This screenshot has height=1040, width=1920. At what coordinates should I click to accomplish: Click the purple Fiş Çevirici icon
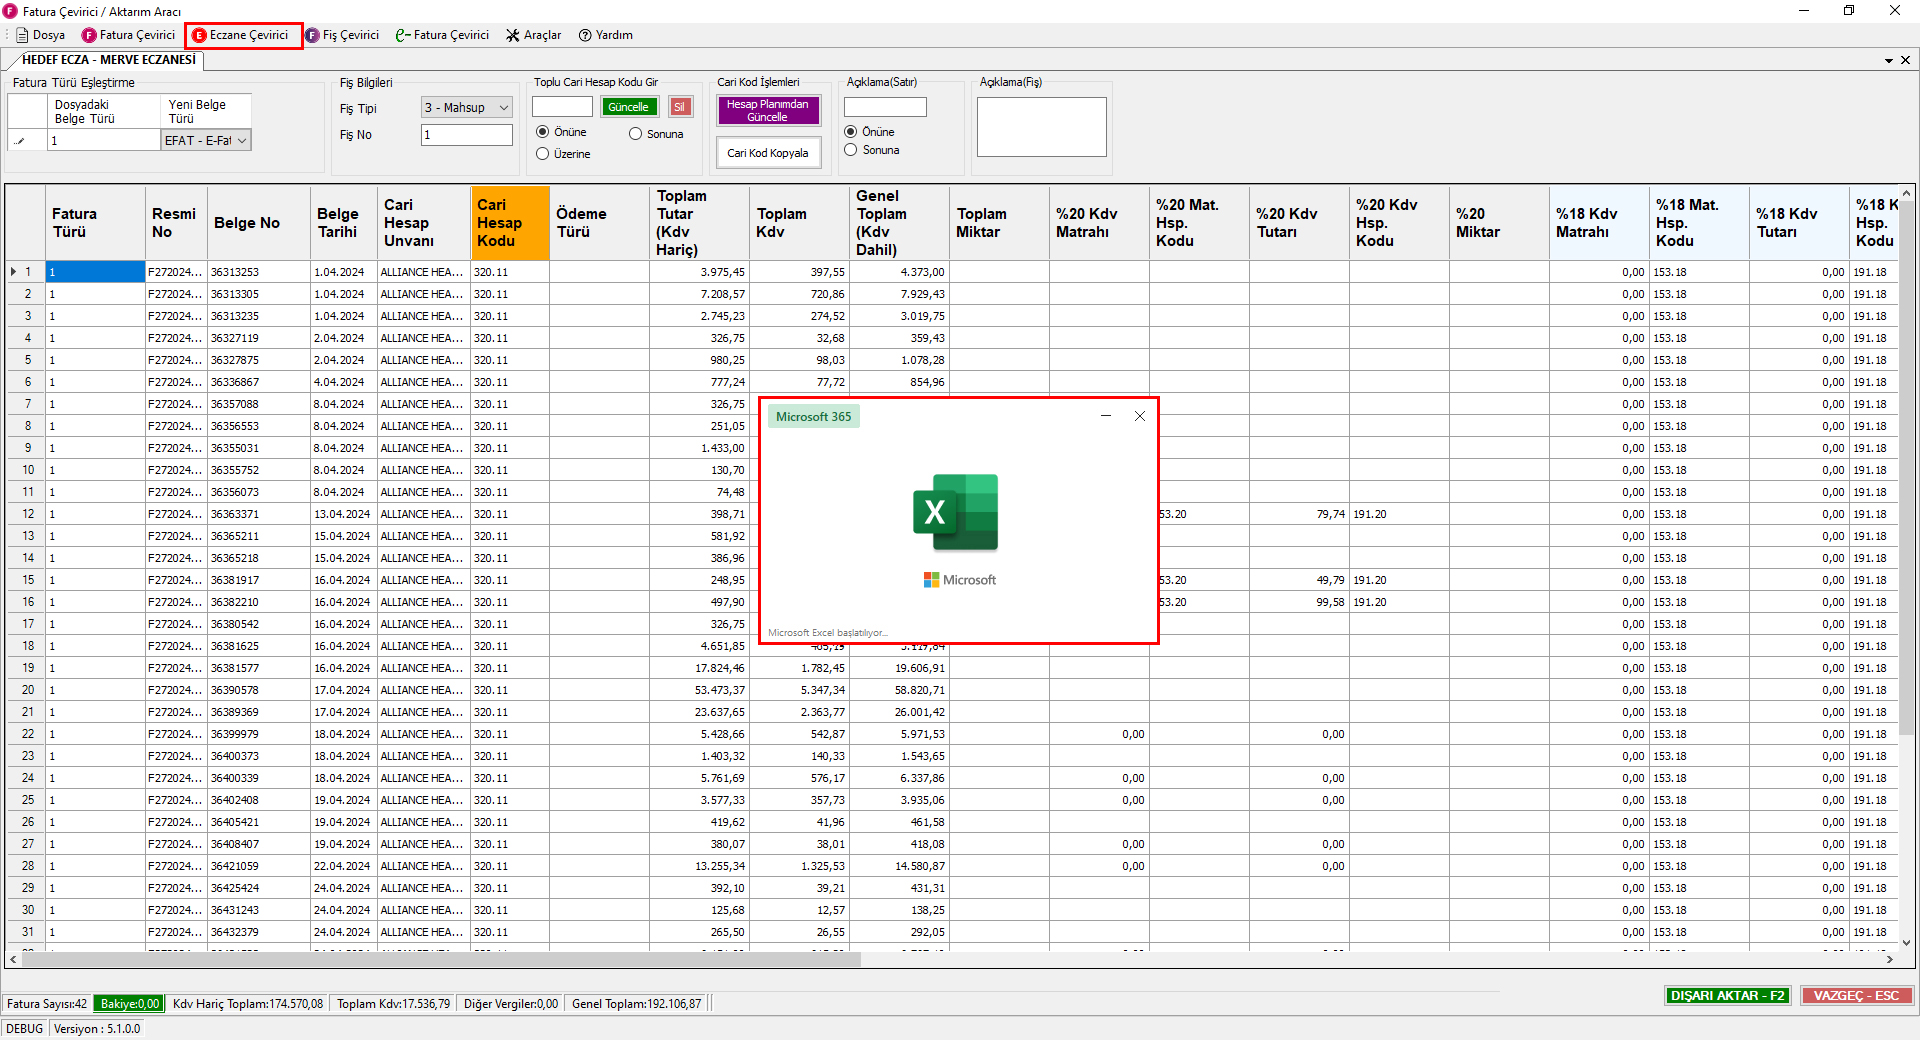coord(313,35)
